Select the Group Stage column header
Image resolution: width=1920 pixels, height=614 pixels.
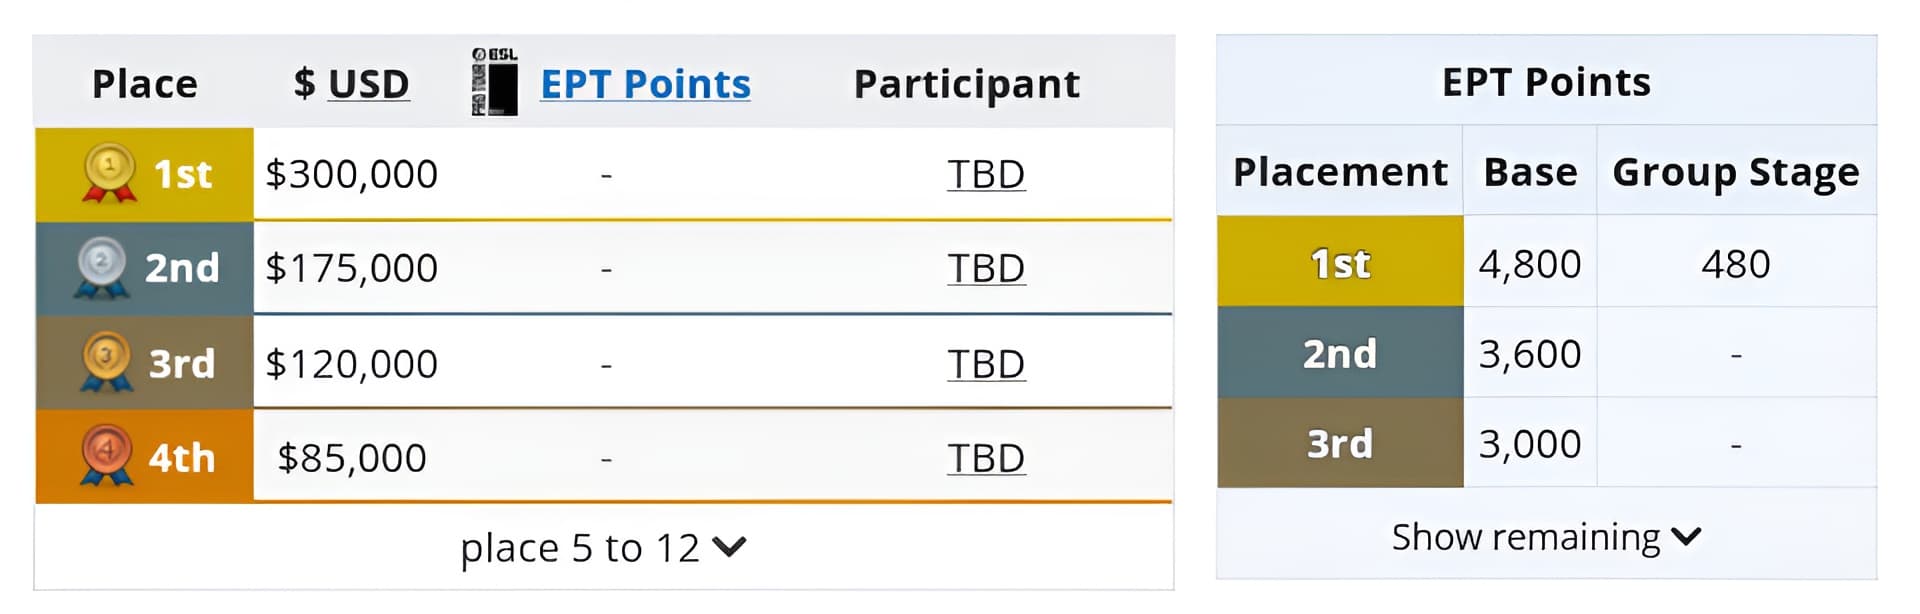coord(1737,171)
